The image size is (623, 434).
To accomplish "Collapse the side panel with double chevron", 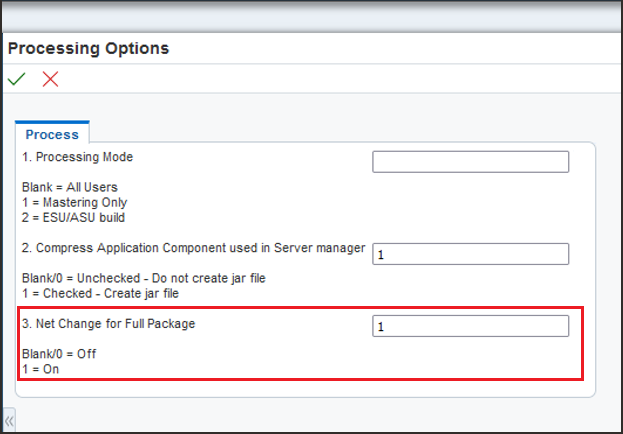I will coord(9,421).
